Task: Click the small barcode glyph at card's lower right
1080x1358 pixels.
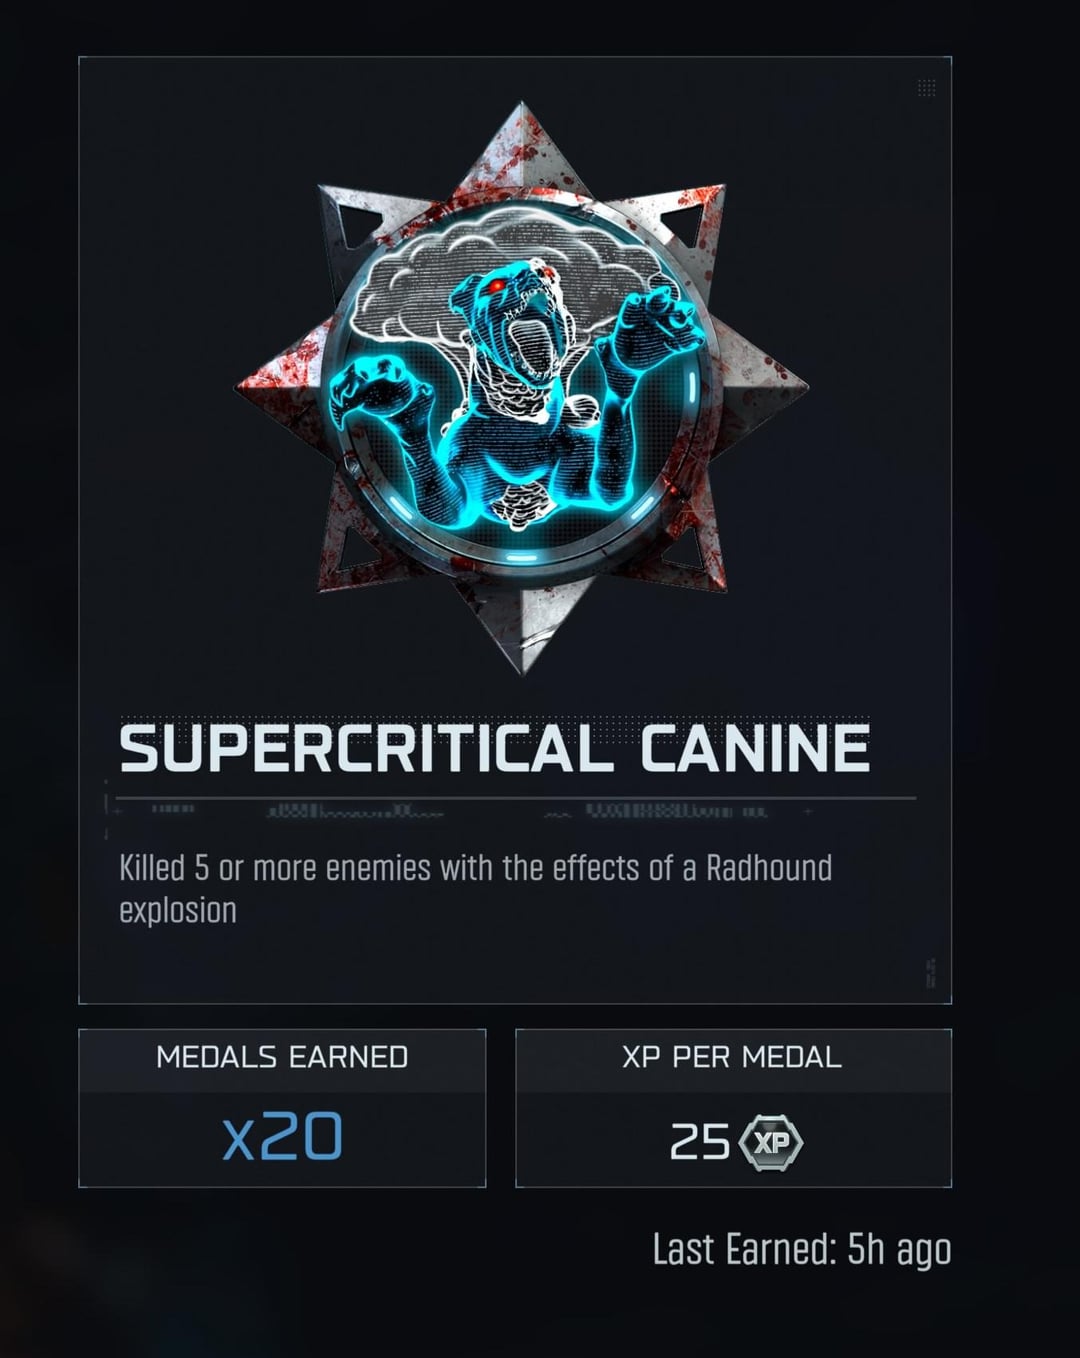Action: pyautogui.click(x=930, y=973)
